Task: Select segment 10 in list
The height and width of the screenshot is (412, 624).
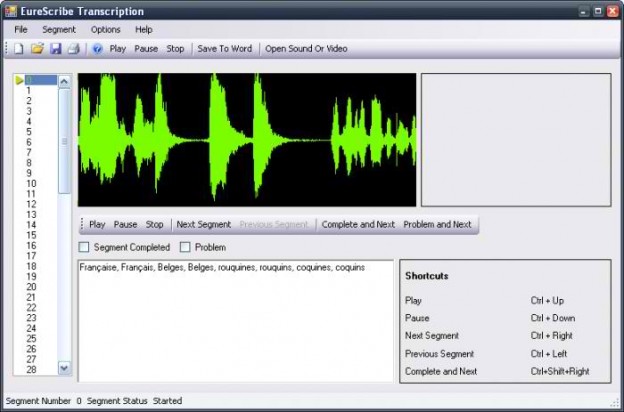Action: [x=31, y=184]
